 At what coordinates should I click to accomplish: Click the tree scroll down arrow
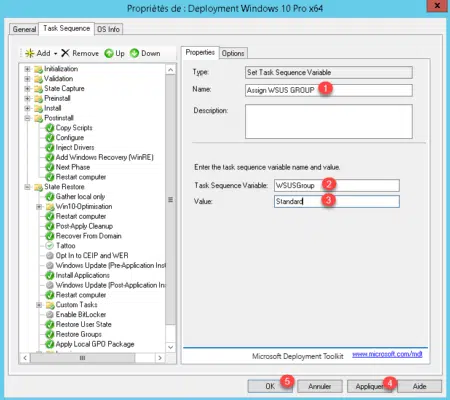(x=171, y=347)
